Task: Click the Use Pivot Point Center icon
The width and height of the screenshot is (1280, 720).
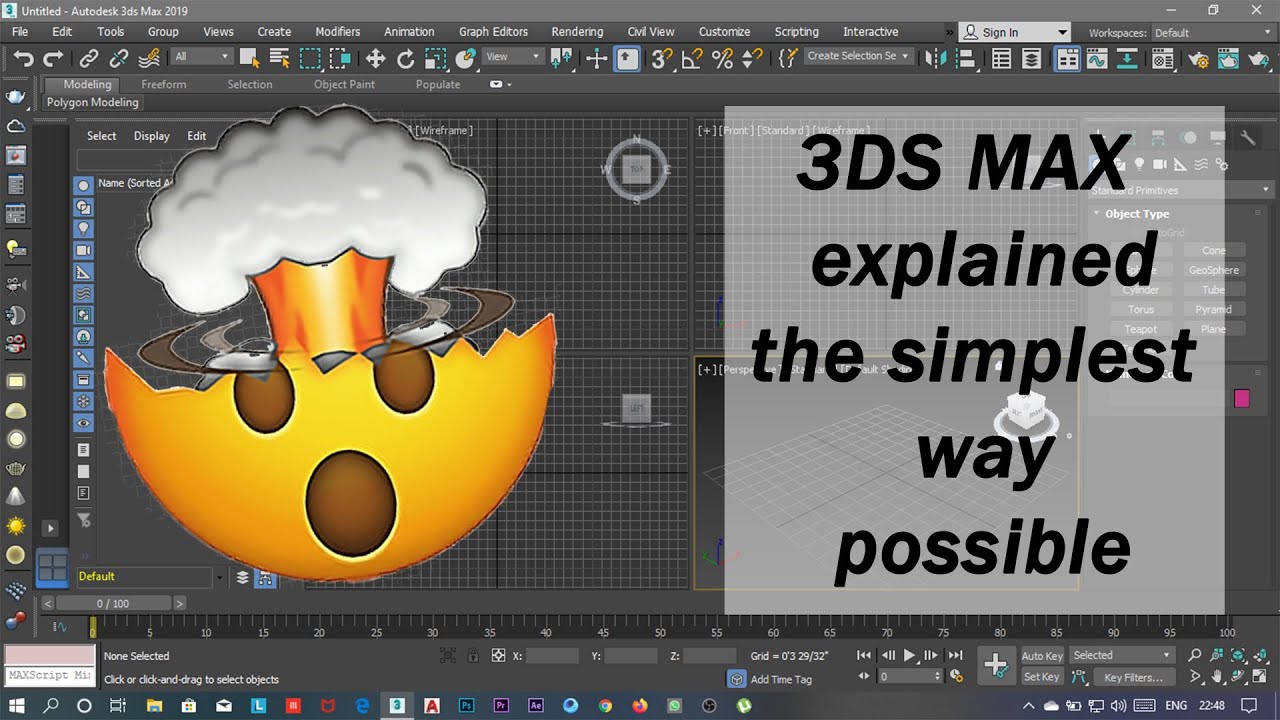Action: 561,58
